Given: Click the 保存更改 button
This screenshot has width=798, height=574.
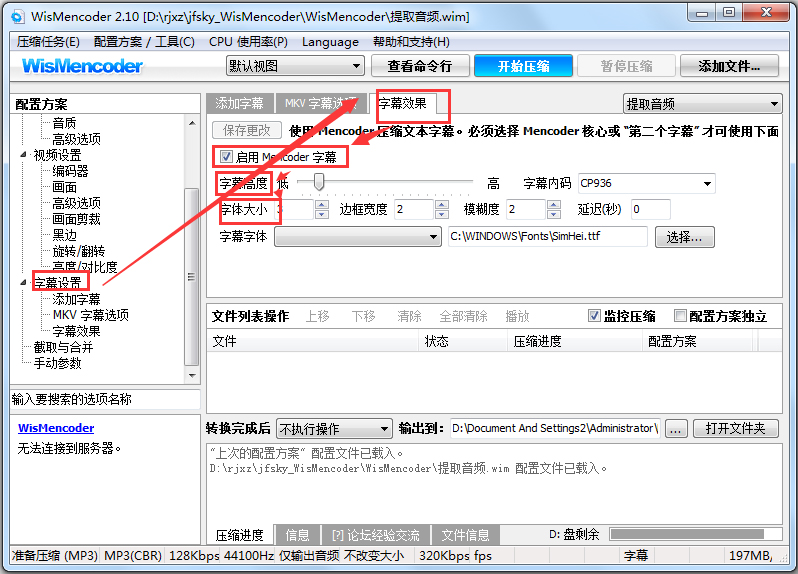Looking at the screenshot, I should pos(247,130).
